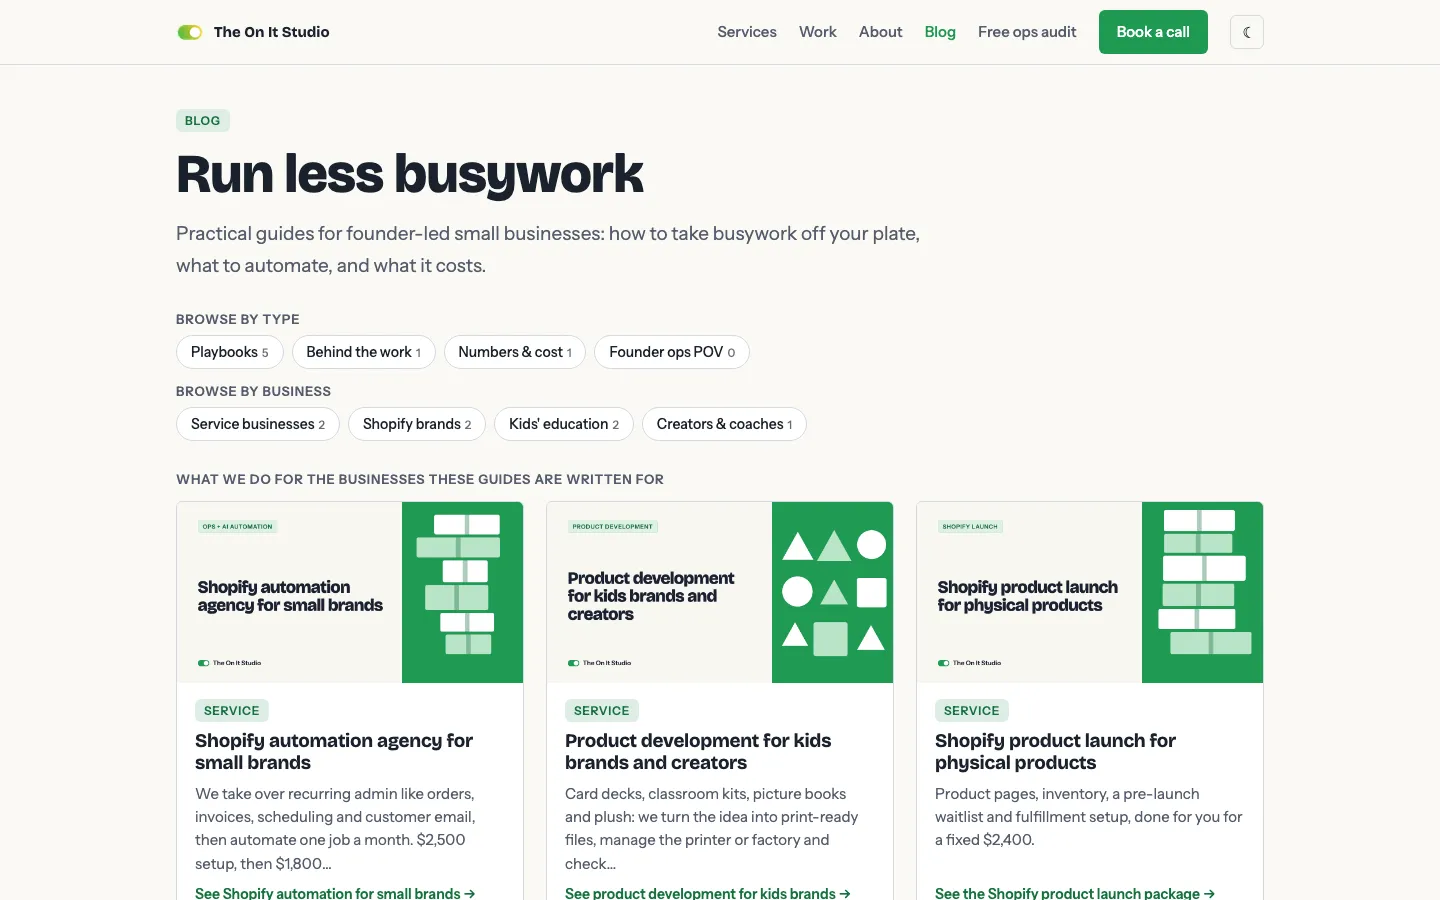1440x900 pixels.
Task: Open the About page
Action: [881, 32]
